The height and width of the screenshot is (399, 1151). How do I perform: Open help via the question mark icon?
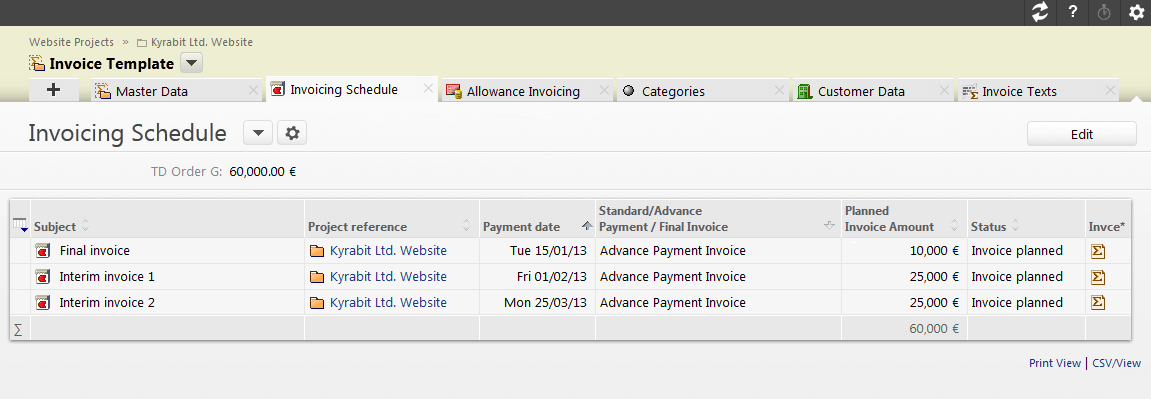pos(1072,12)
